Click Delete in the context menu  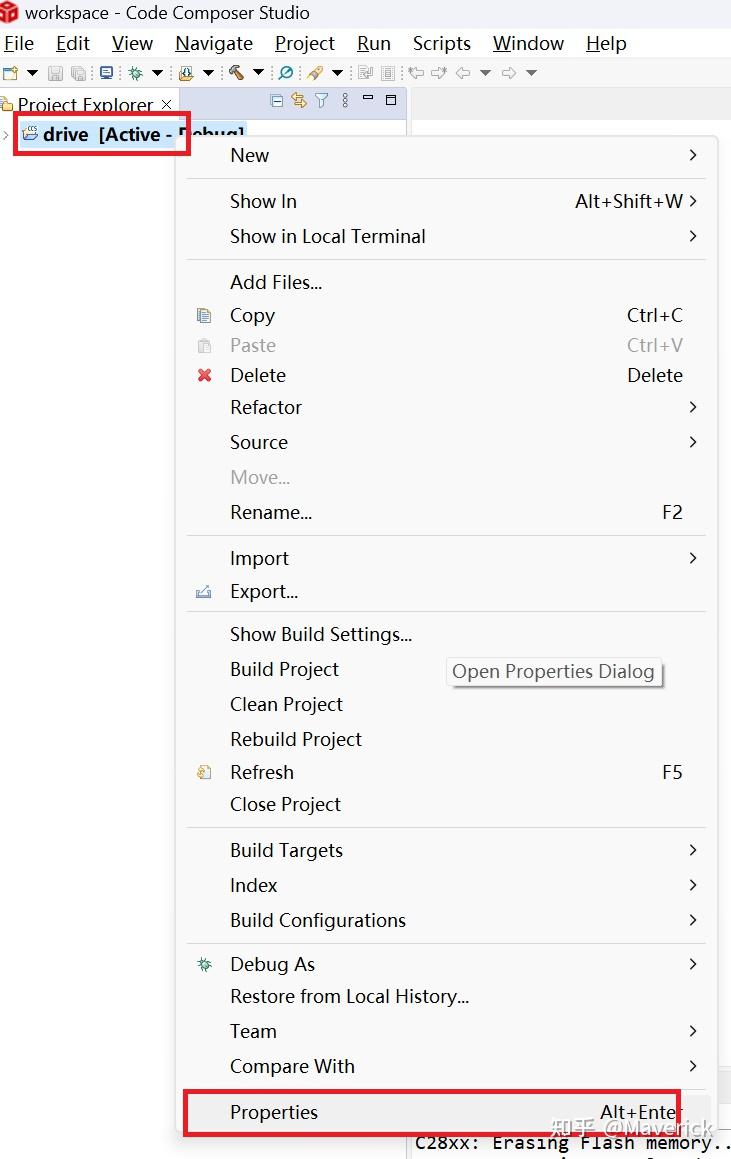click(258, 375)
